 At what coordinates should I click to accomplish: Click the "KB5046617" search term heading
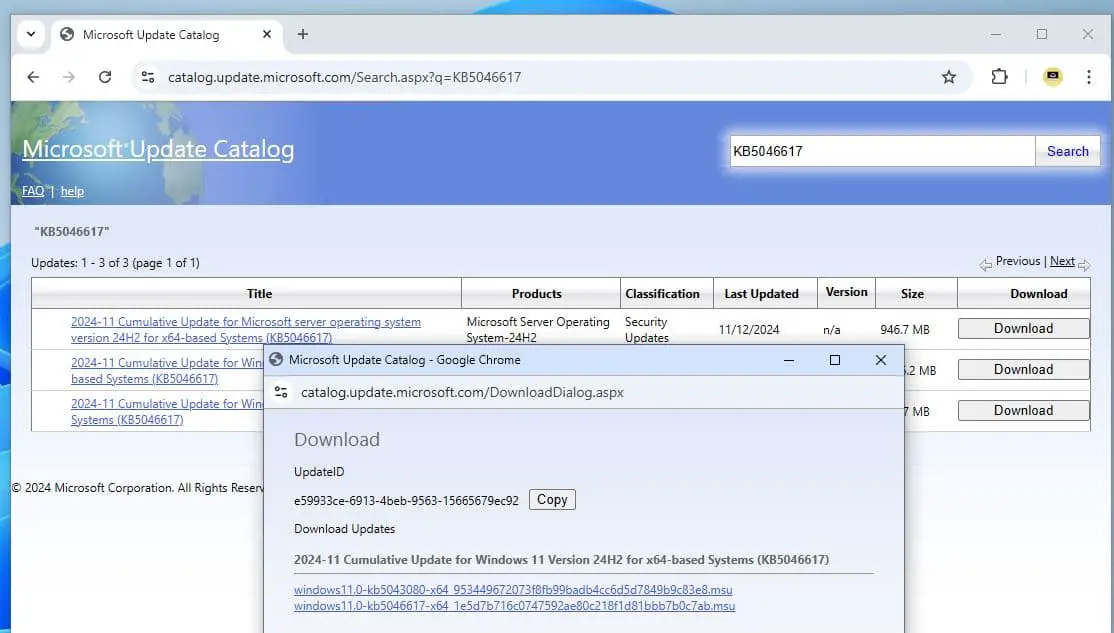click(72, 232)
